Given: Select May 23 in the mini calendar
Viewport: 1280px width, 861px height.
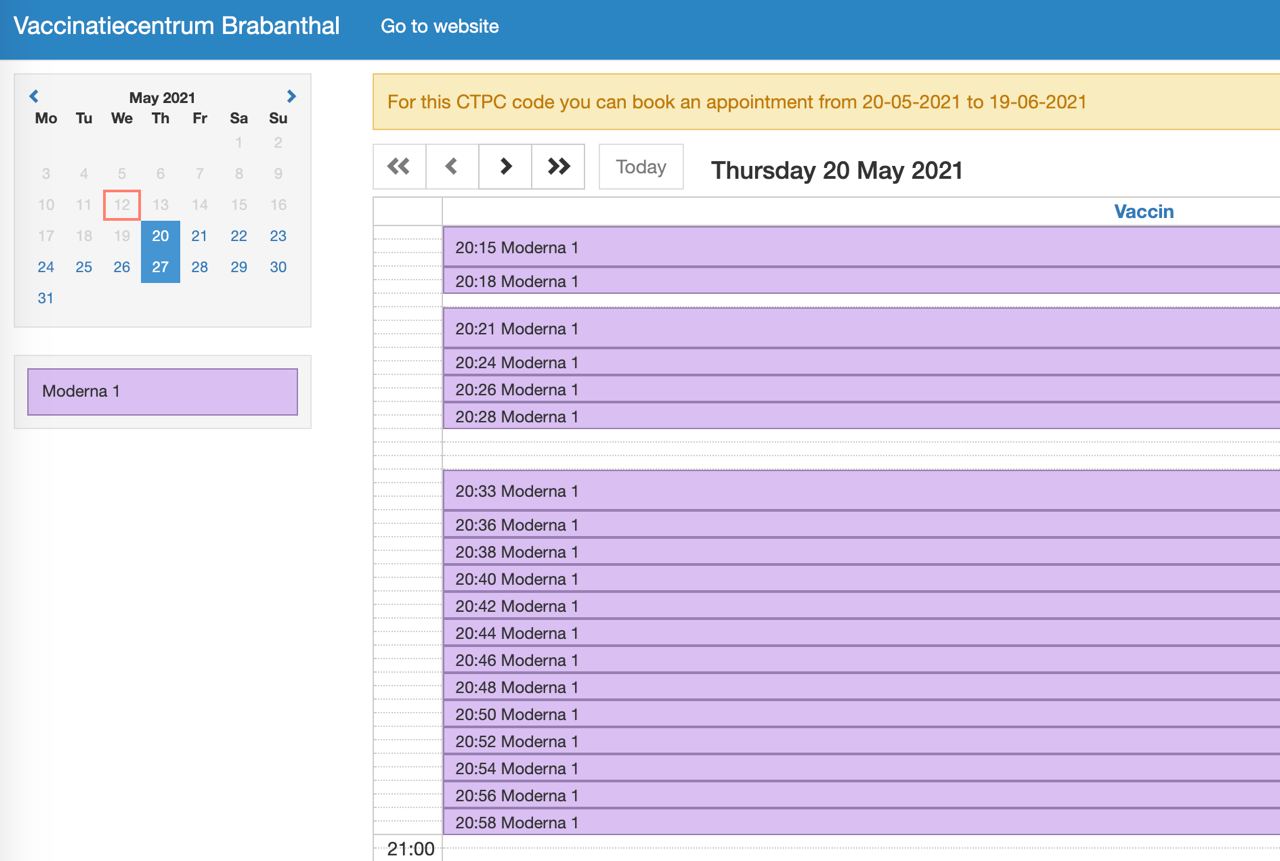Looking at the screenshot, I should (278, 236).
